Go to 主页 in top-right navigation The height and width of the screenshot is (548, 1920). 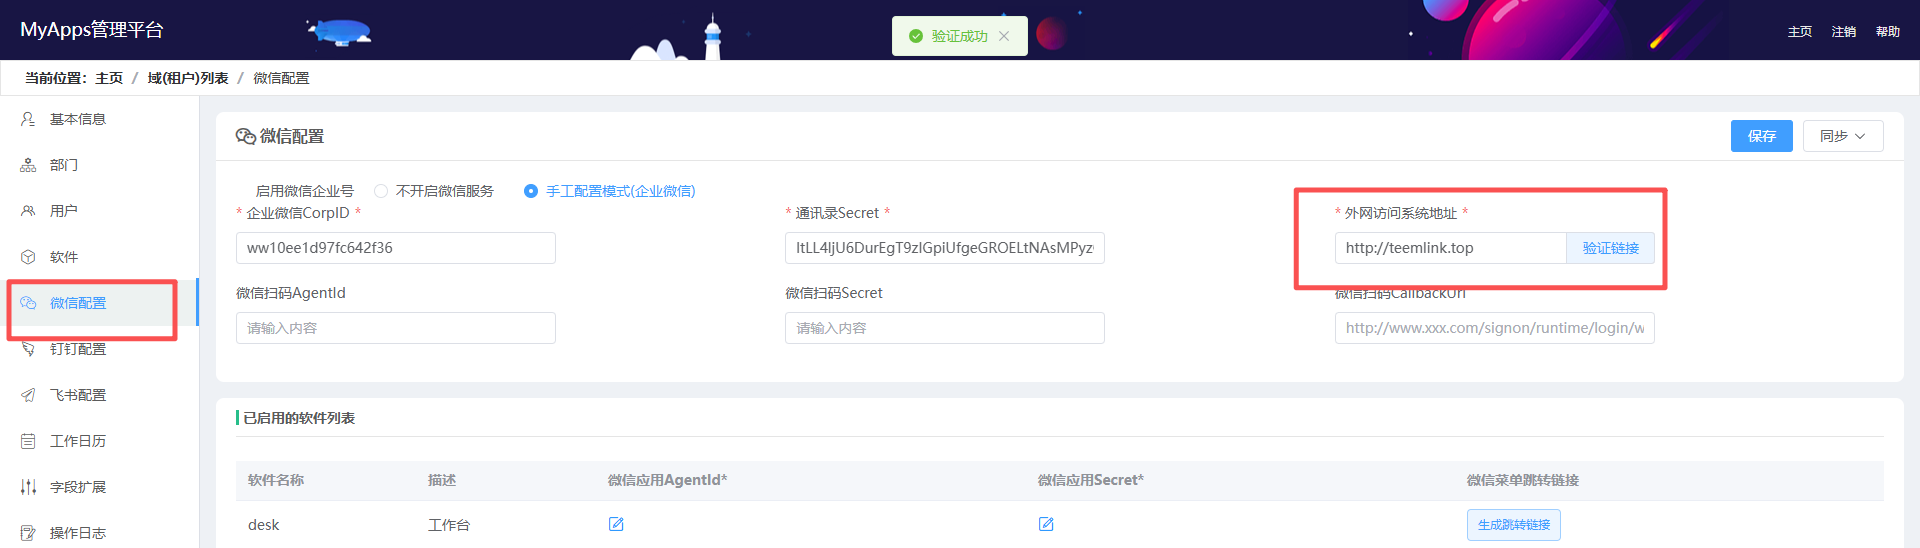[1799, 32]
